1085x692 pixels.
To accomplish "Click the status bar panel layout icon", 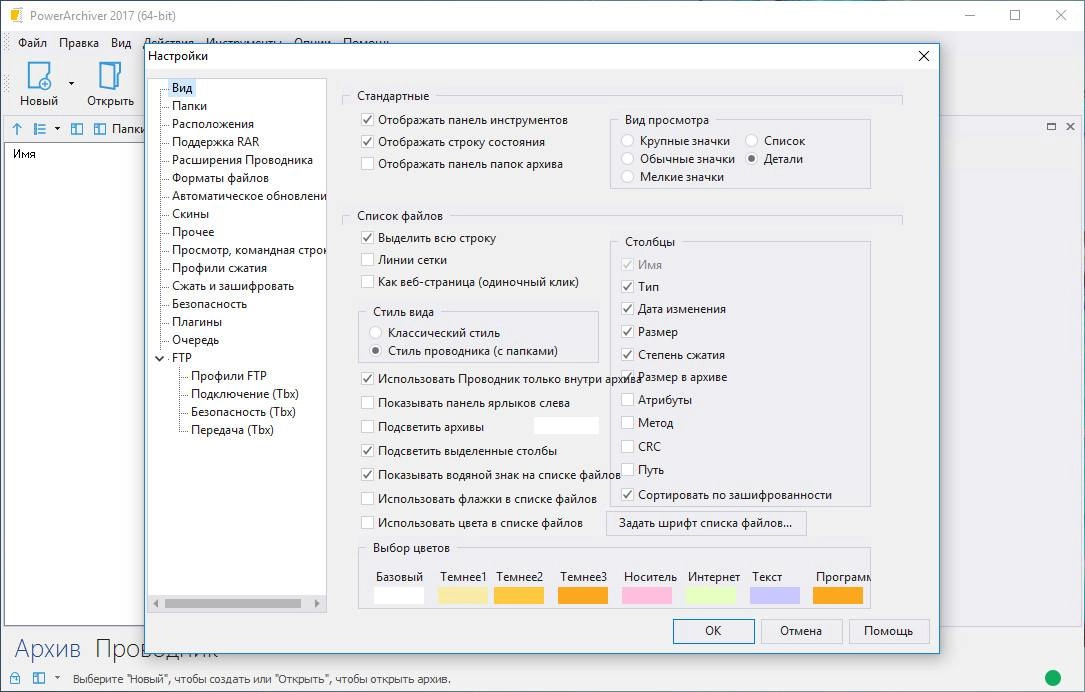I will coord(39,678).
